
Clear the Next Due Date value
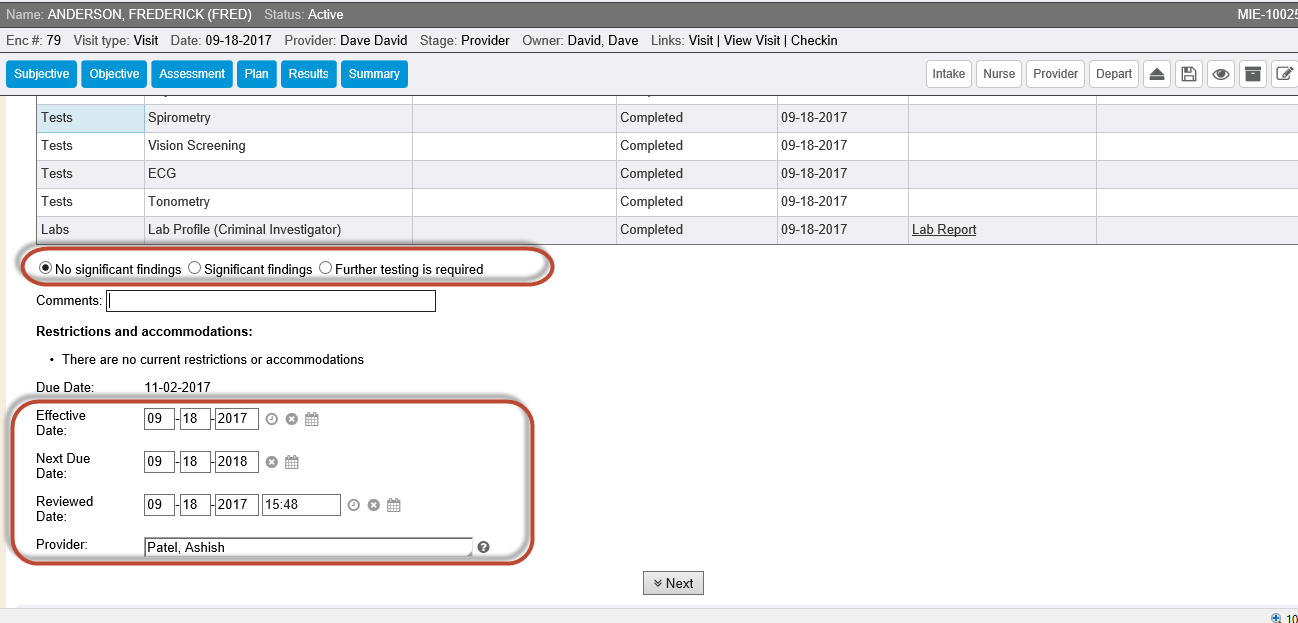point(271,462)
